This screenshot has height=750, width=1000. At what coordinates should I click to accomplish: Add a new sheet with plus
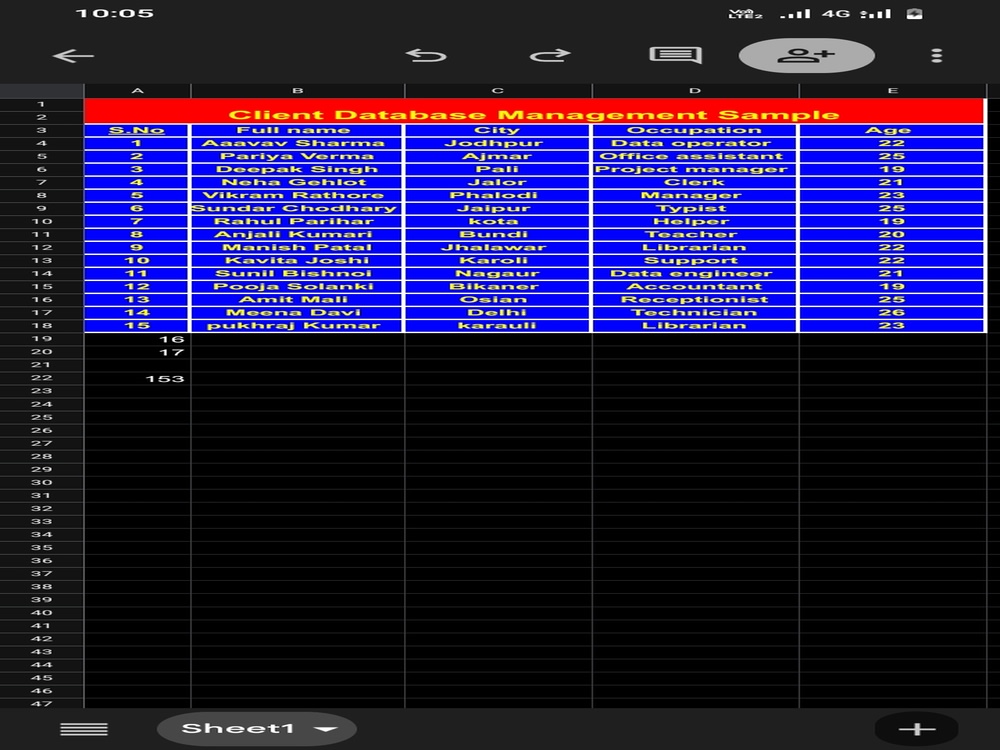916,729
